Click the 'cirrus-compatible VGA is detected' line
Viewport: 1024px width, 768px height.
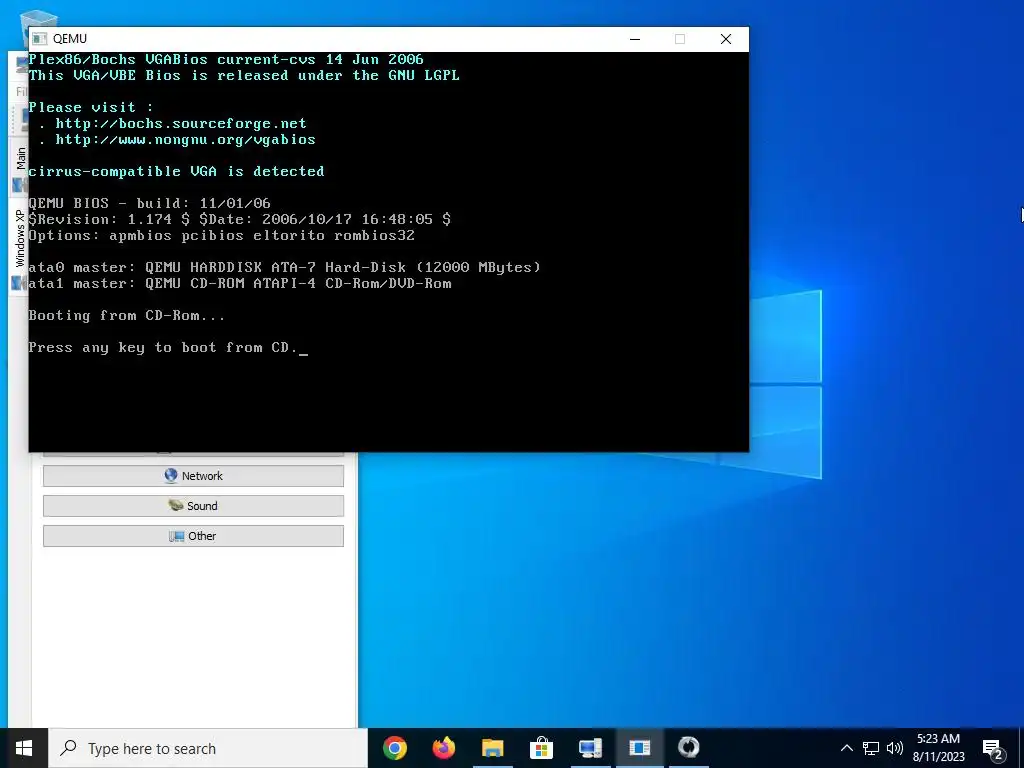176,172
